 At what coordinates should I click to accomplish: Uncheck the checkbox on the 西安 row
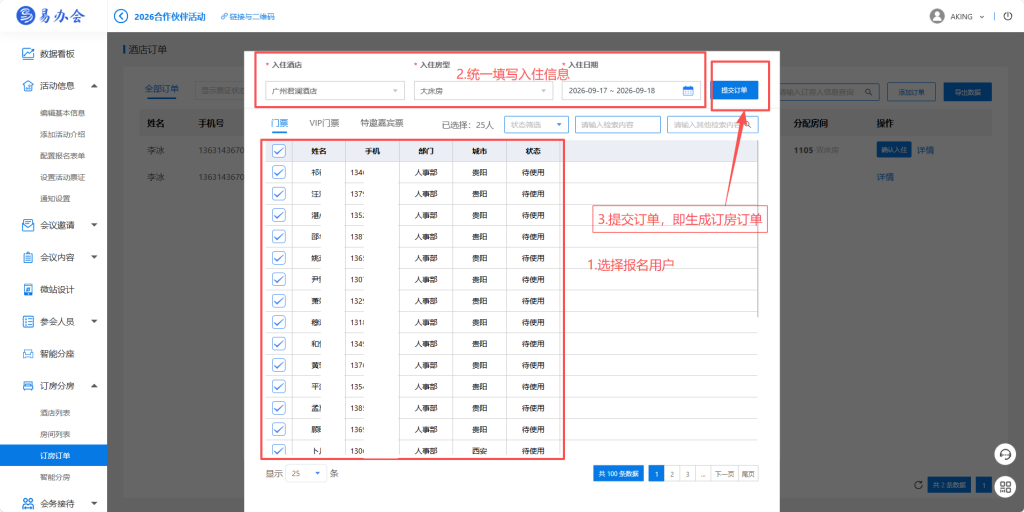pos(279,450)
